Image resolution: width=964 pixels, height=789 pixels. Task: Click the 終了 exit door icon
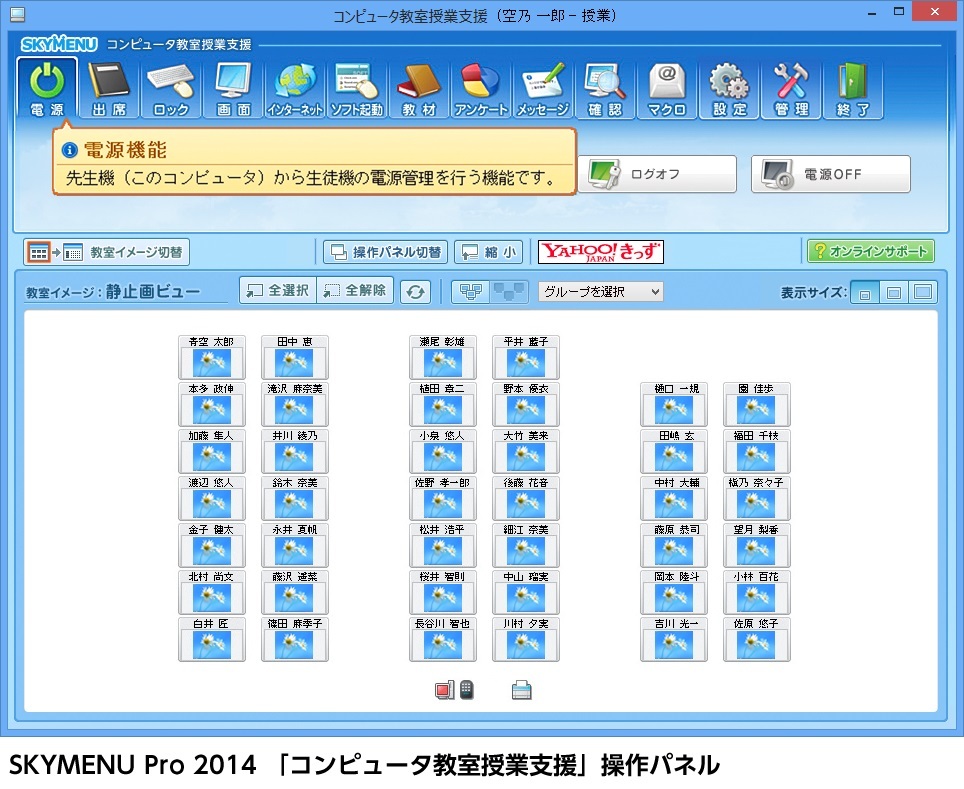pos(853,89)
